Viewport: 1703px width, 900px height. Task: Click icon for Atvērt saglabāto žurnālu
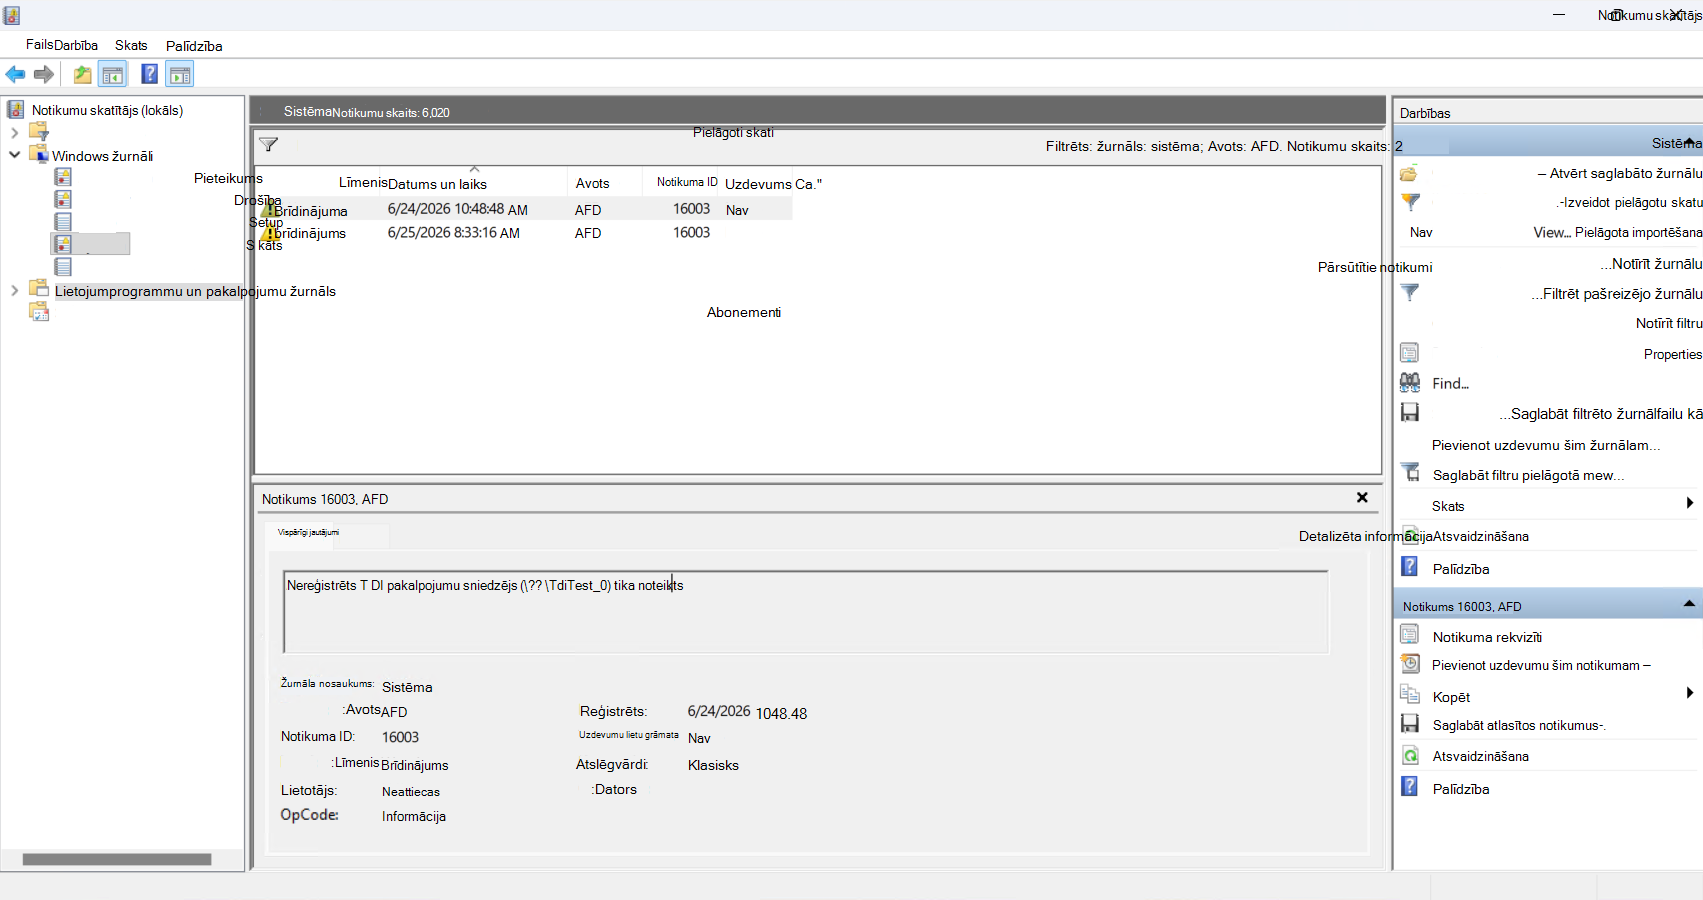1409,174
